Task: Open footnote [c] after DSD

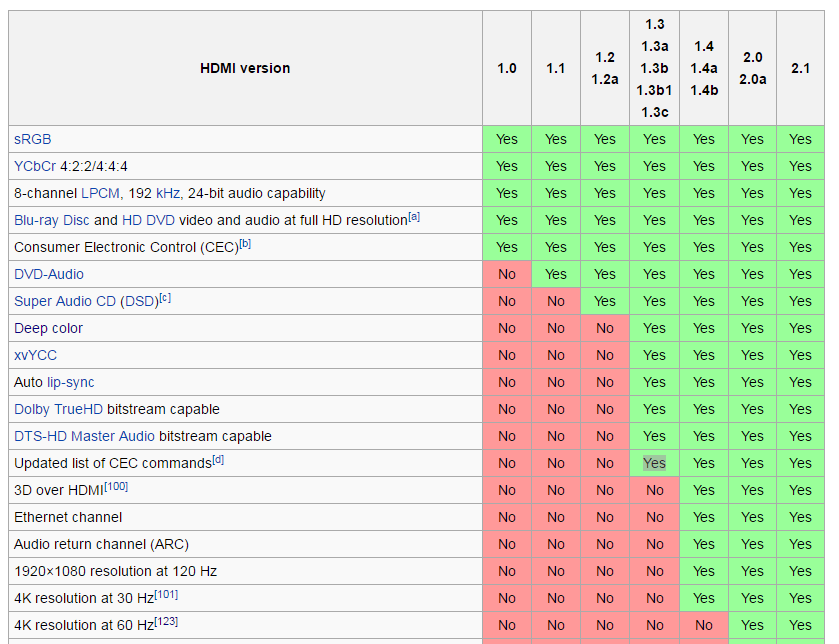Action: click(165, 298)
